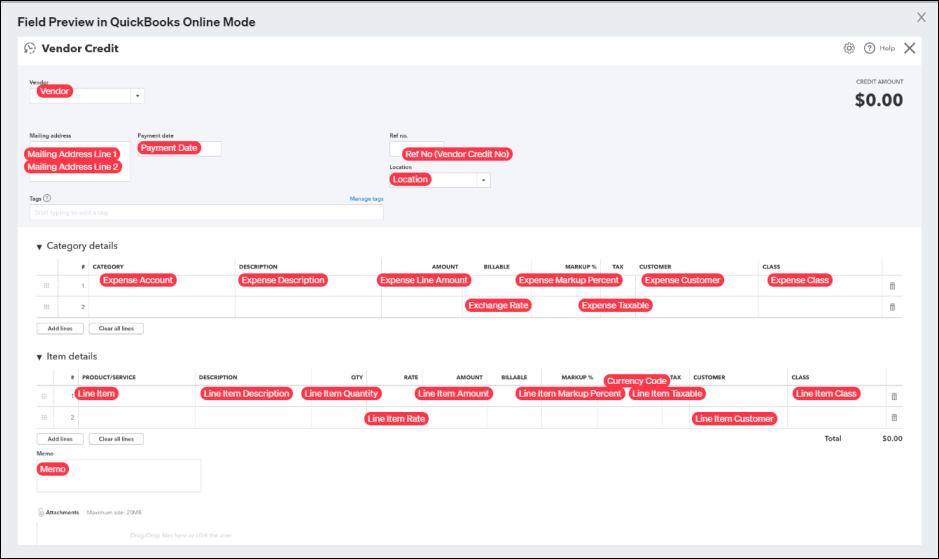Click the Expense Account field label
The width and height of the screenshot is (939, 559).
pyautogui.click(x=138, y=280)
